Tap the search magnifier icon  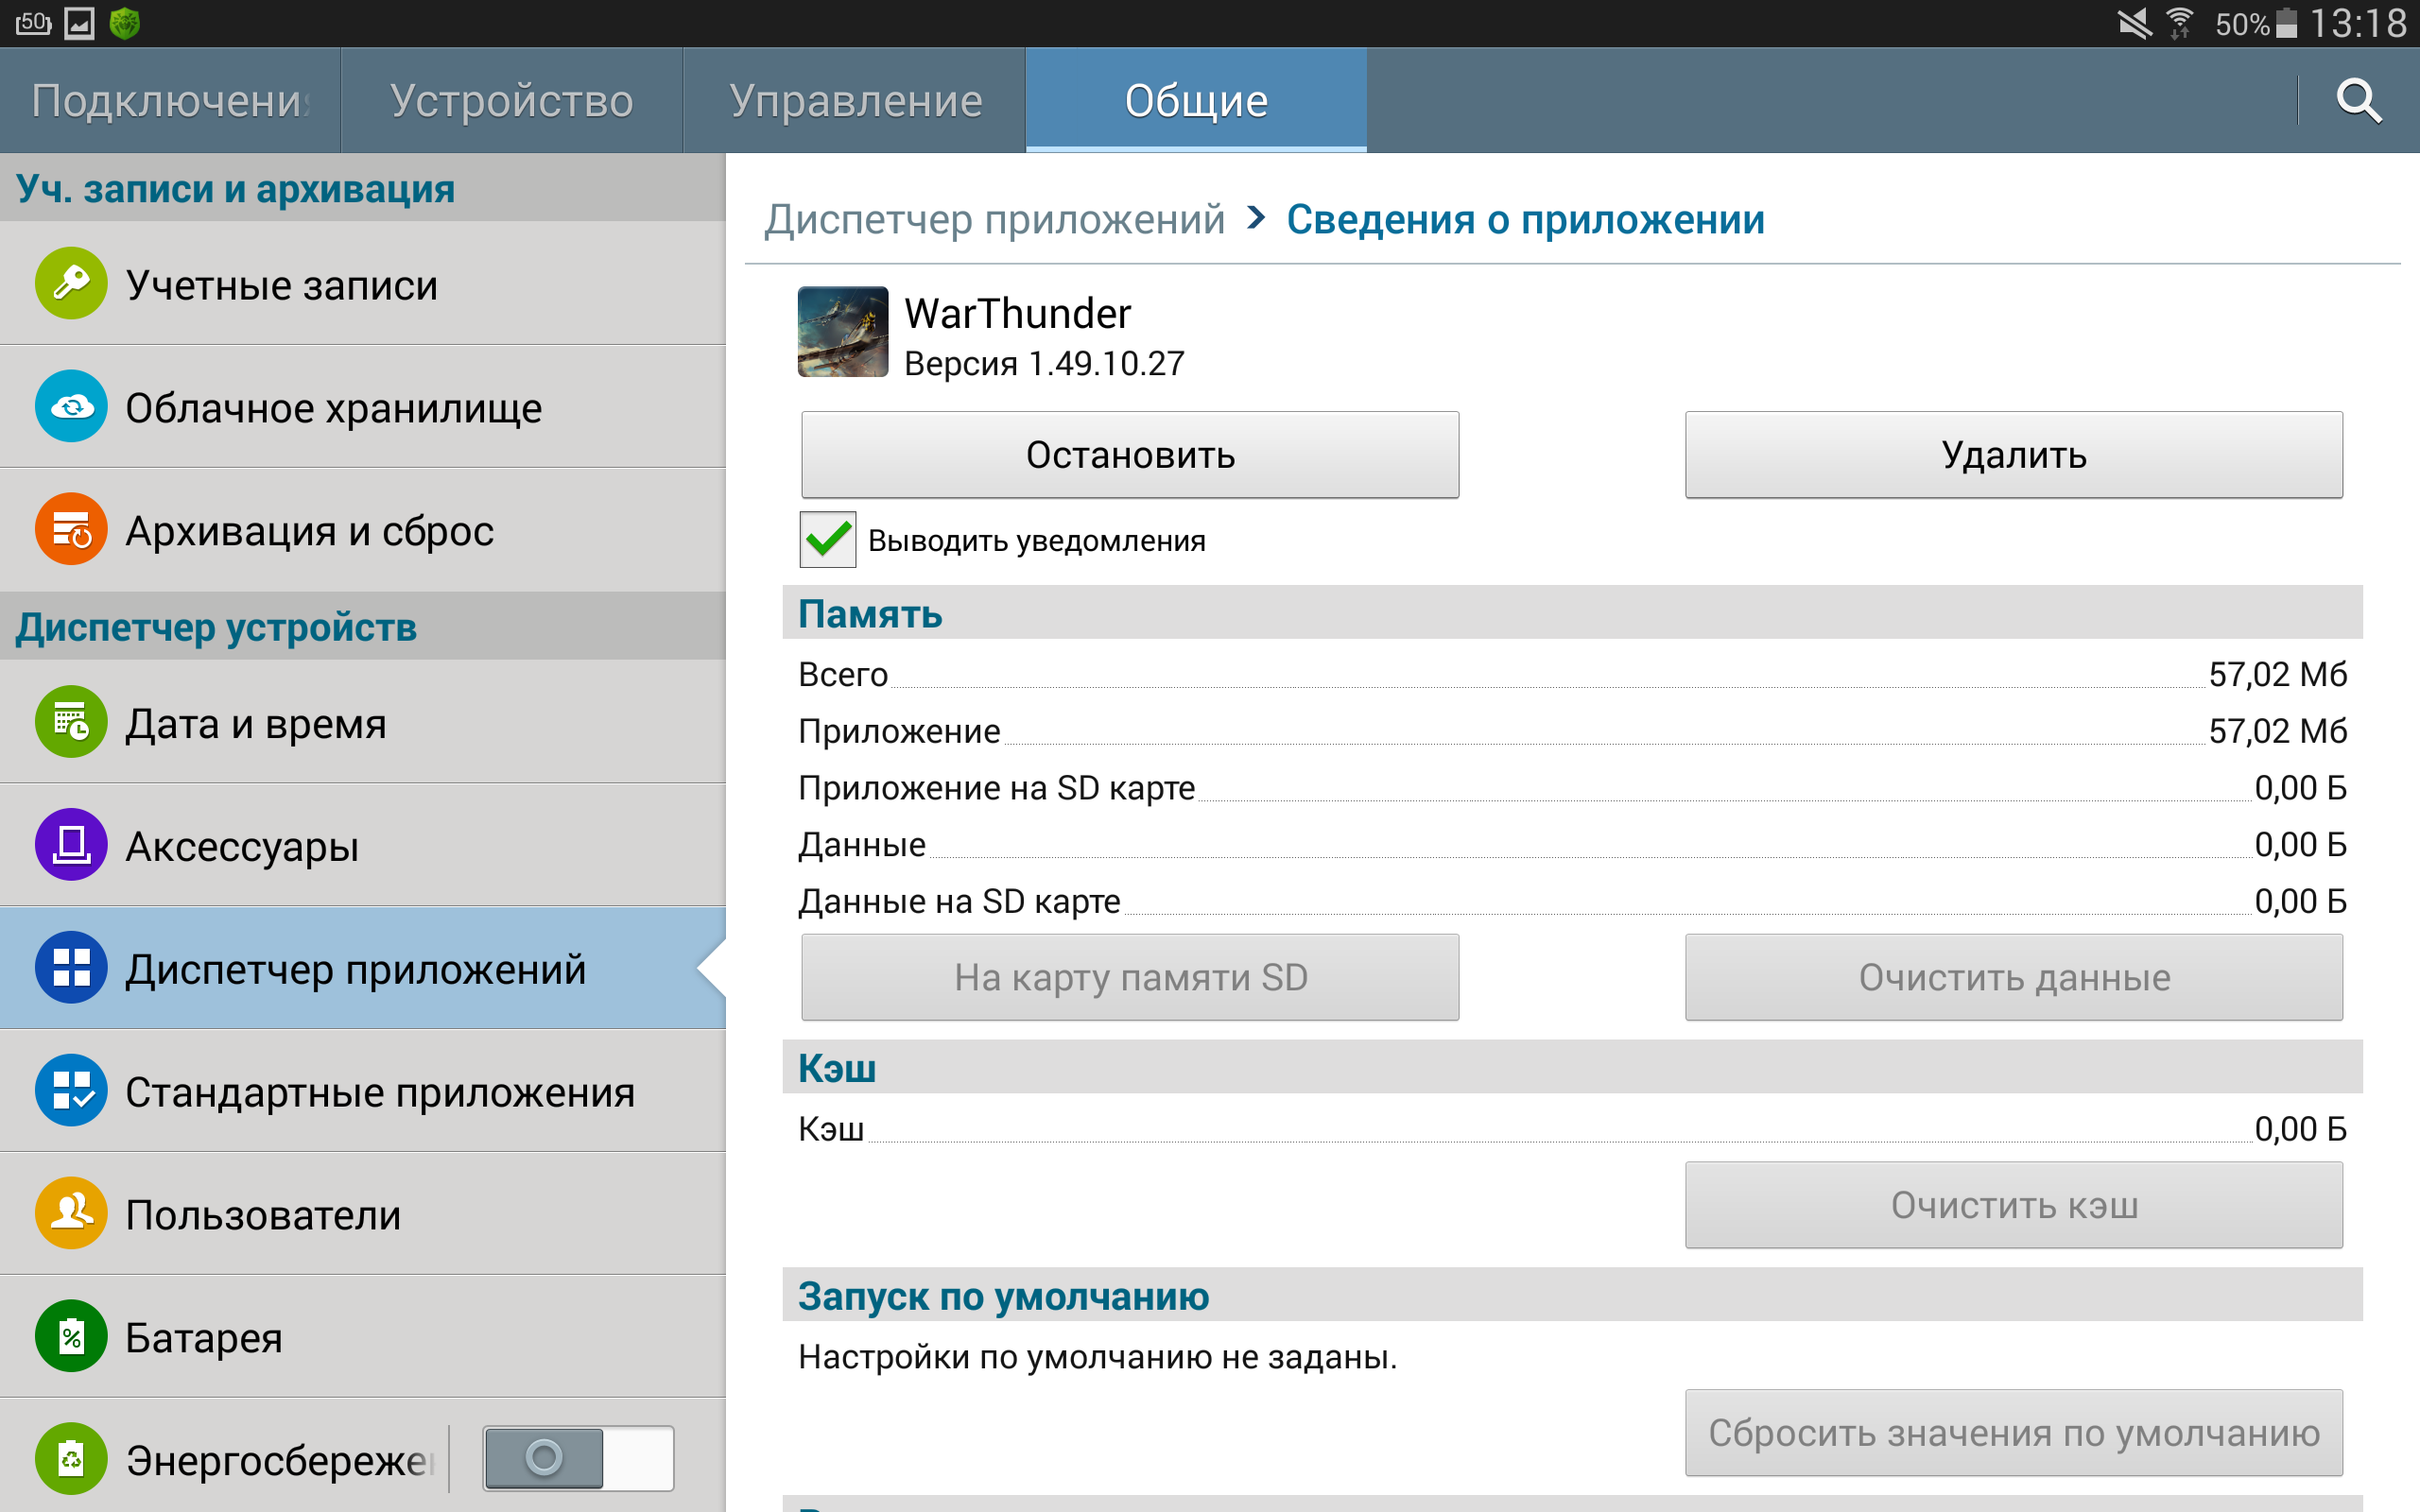coord(2358,101)
